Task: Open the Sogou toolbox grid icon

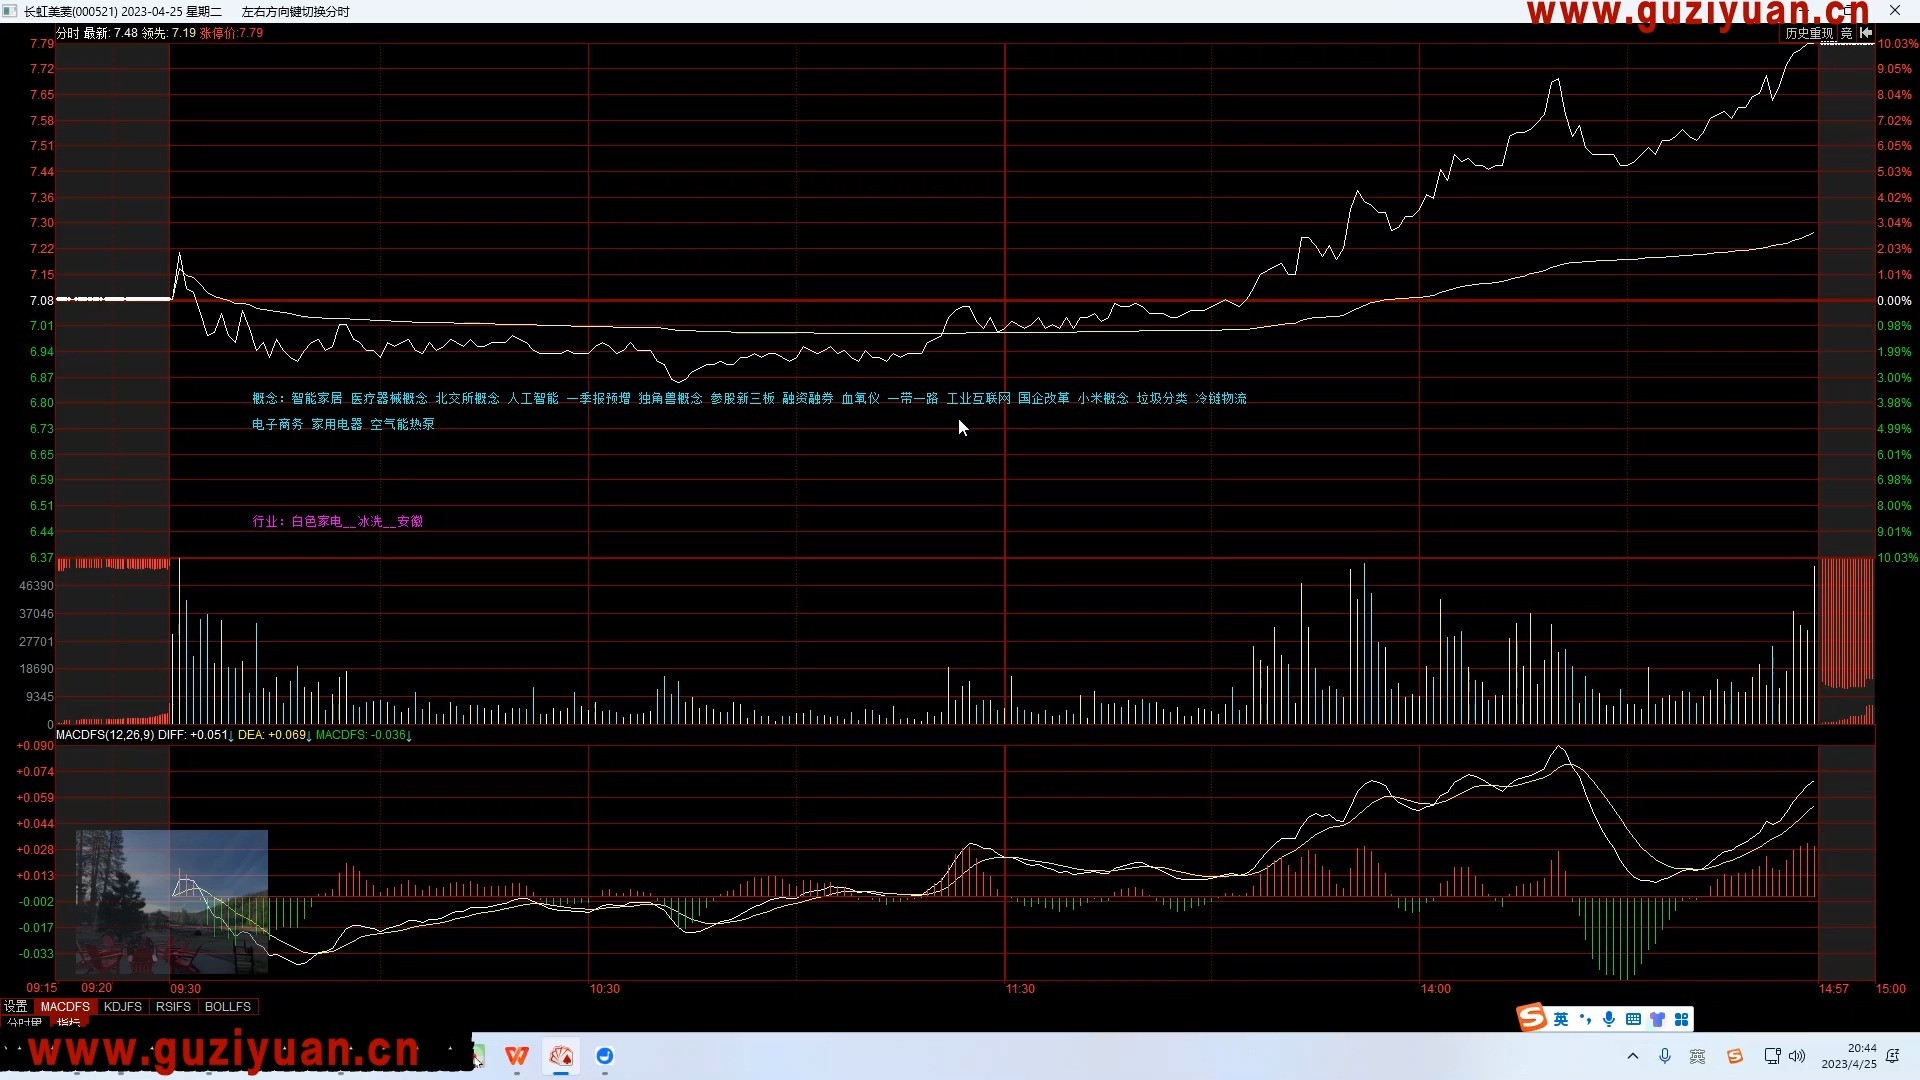Action: (x=1681, y=1019)
